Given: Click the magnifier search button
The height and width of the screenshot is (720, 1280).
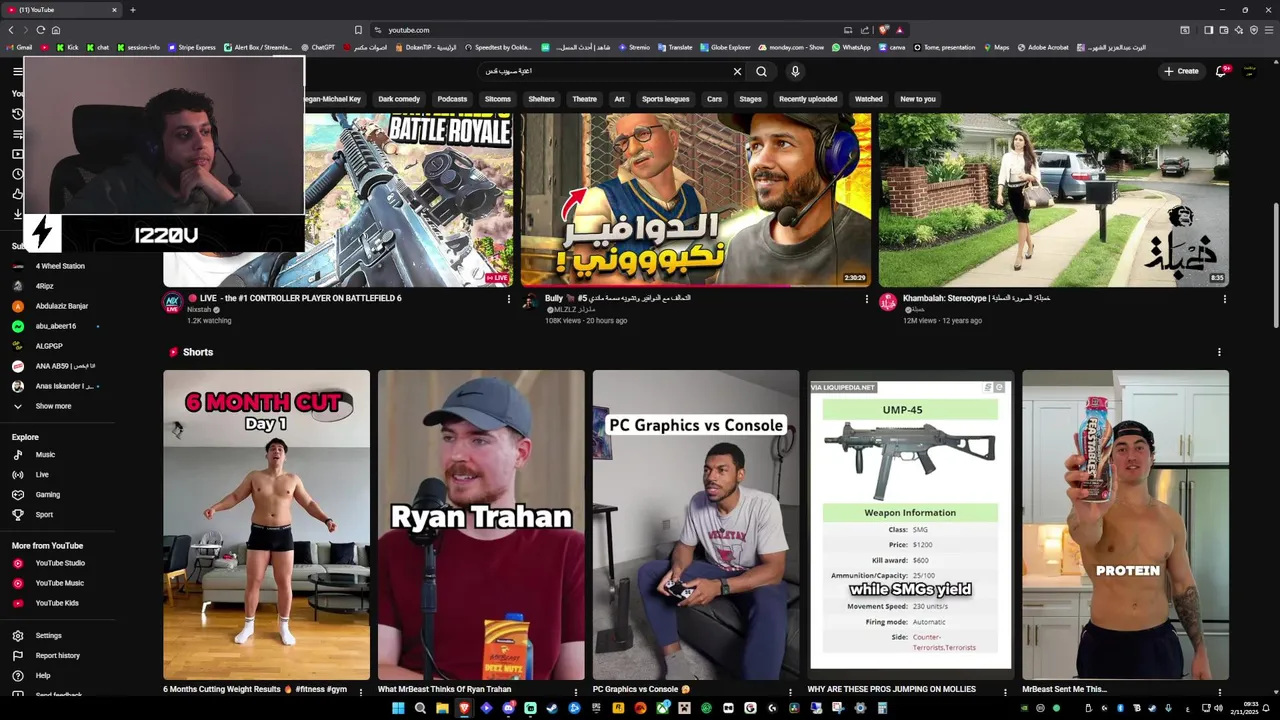Looking at the screenshot, I should tap(761, 71).
